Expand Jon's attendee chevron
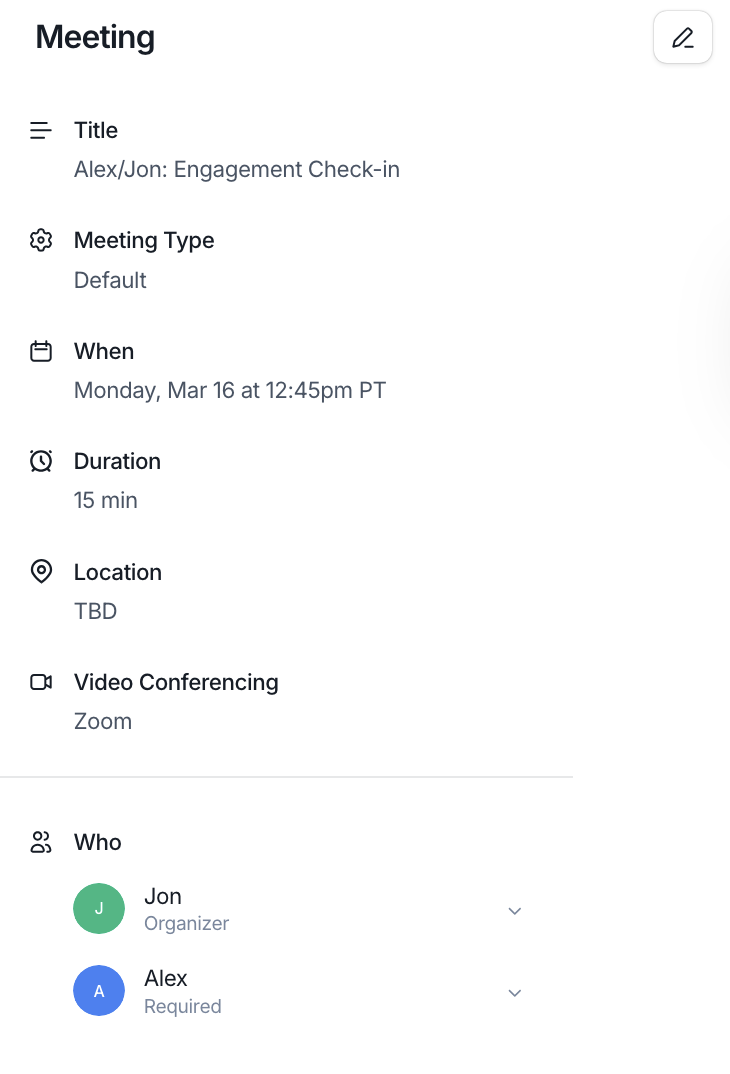The image size is (730, 1074). pyautogui.click(x=515, y=910)
